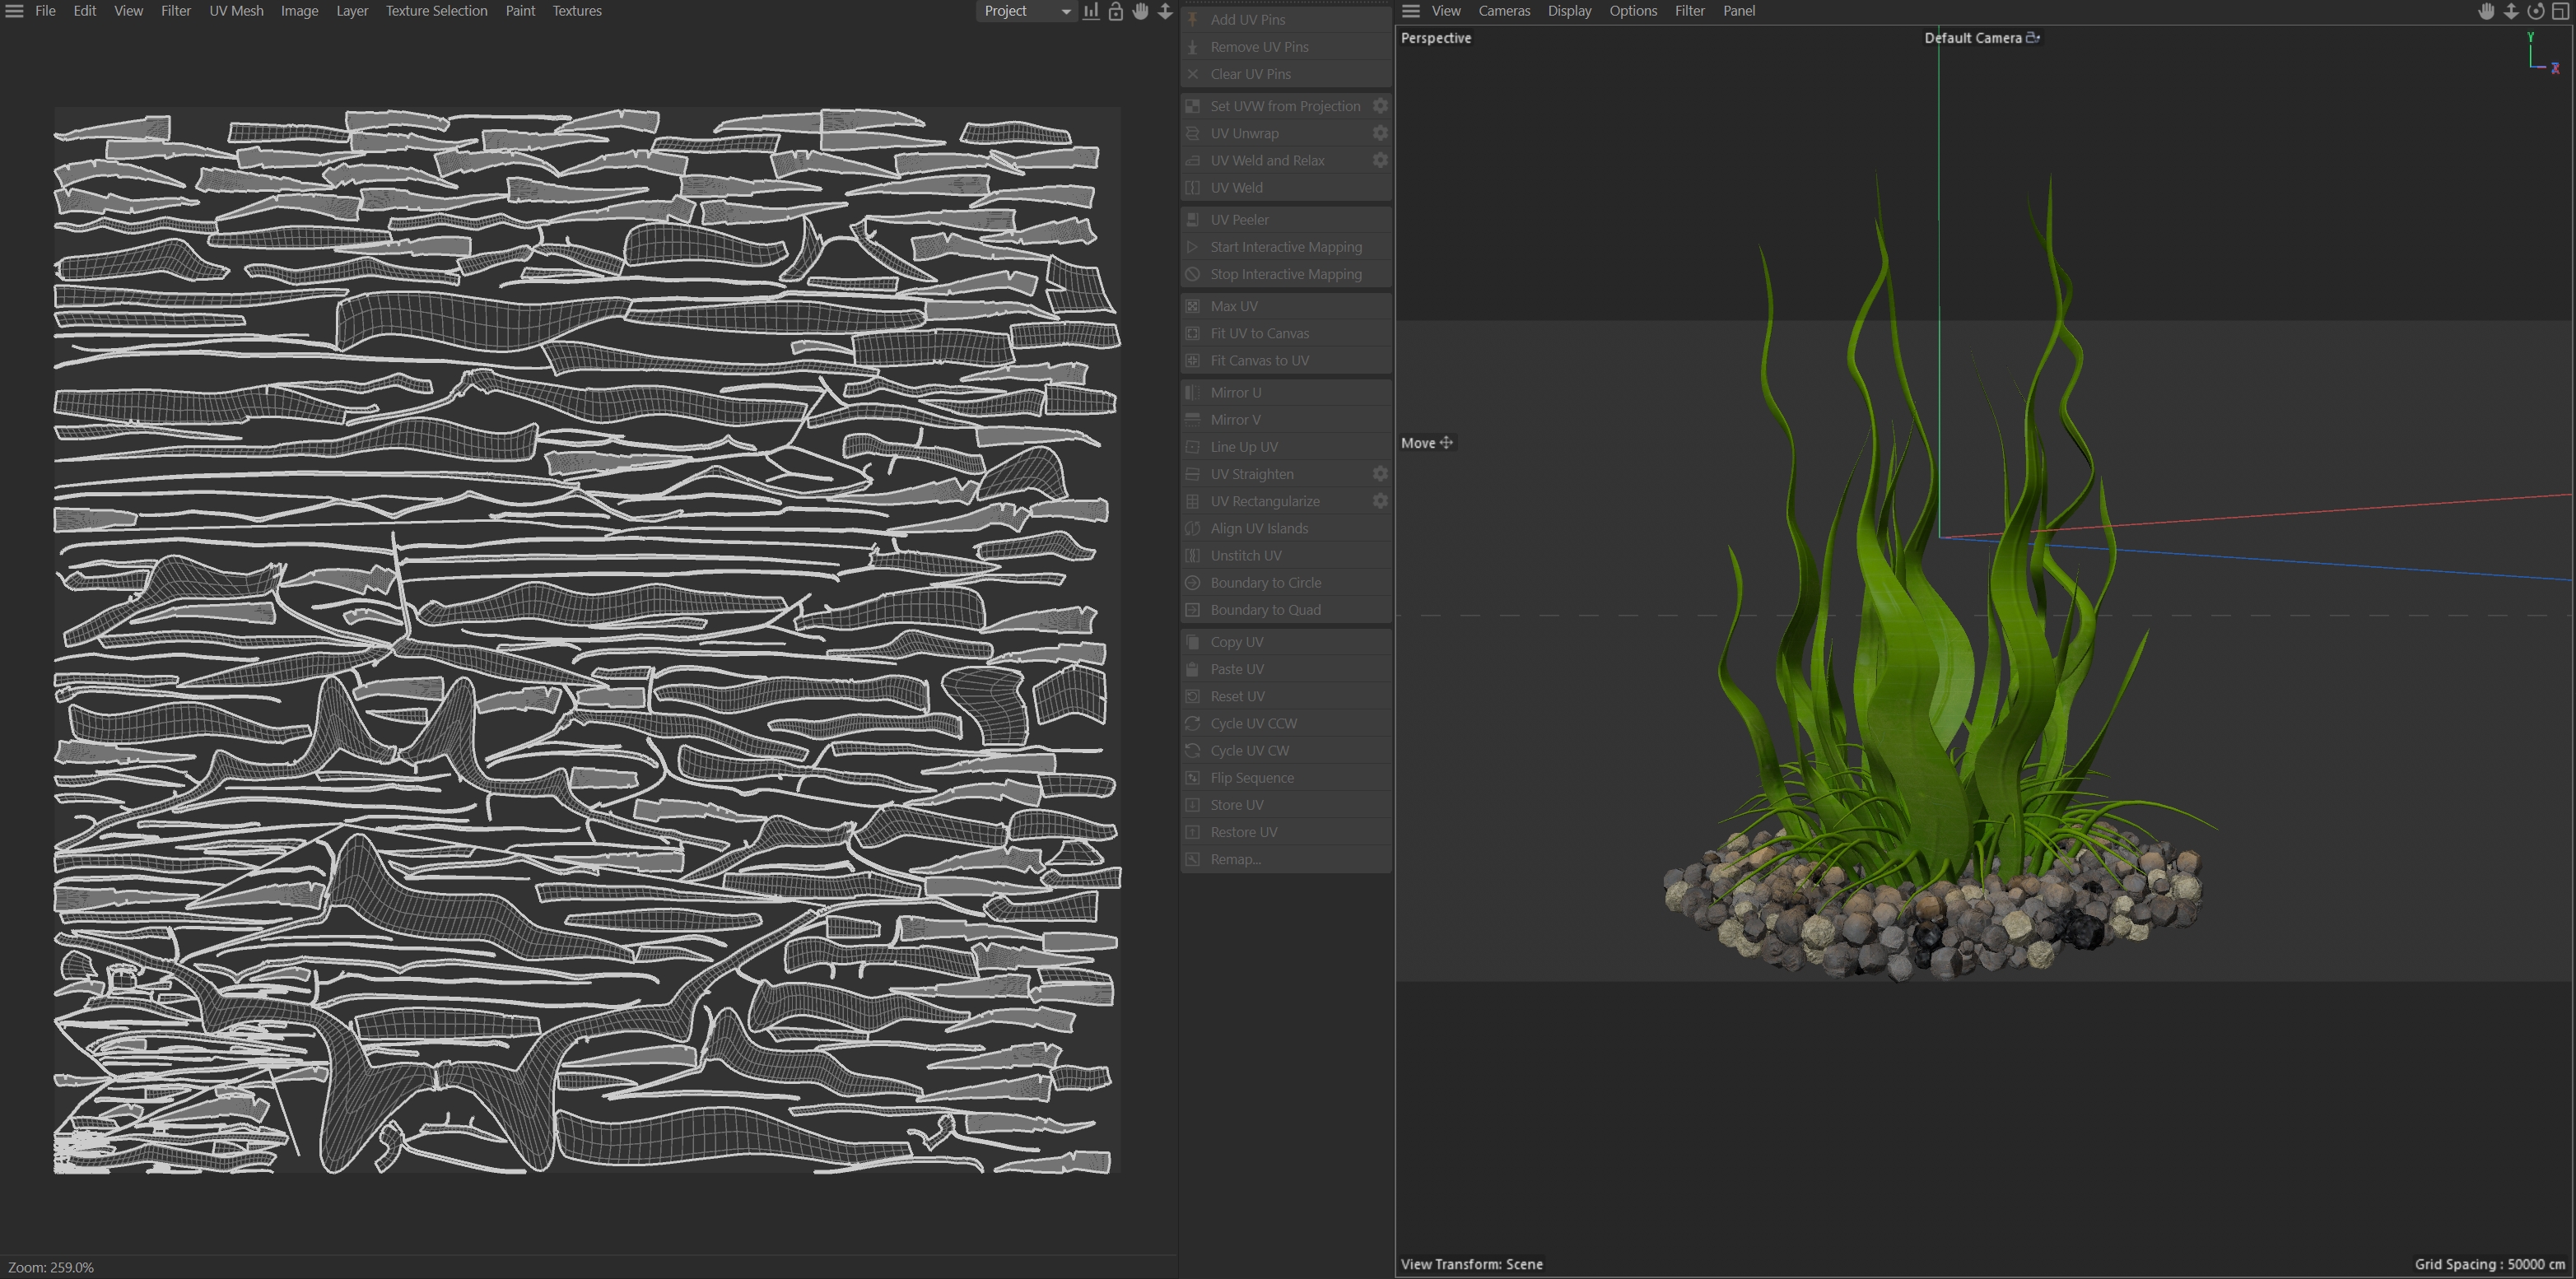Open the Project dropdown
Image resolution: width=2576 pixels, height=1279 pixels.
coord(1026,11)
